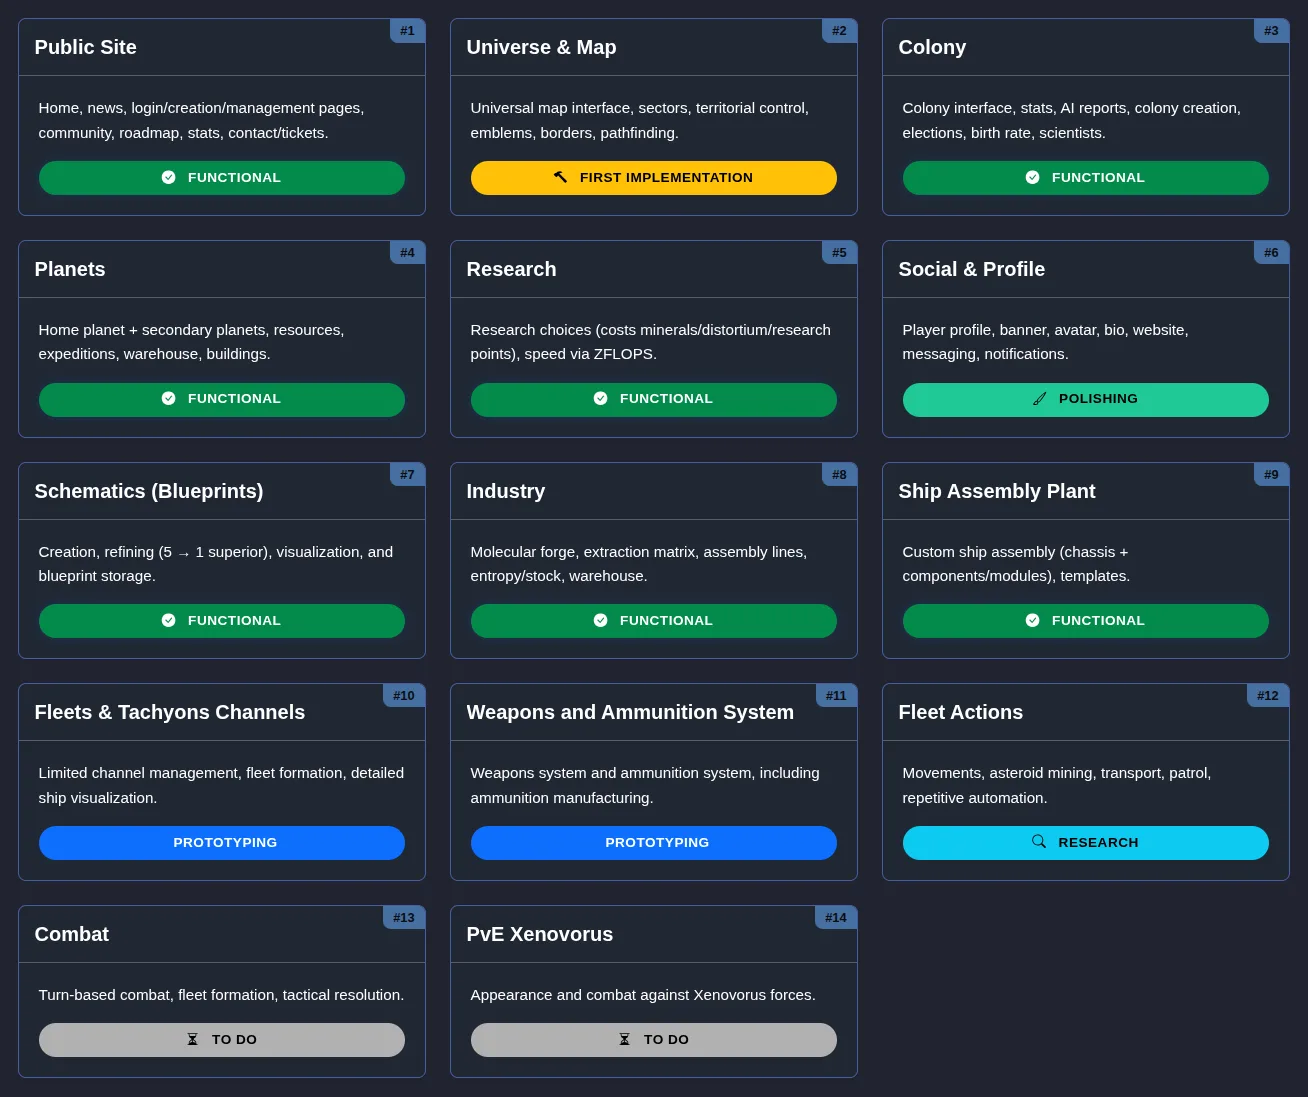Click the Functional status button on Colony card
The height and width of the screenshot is (1097, 1308).
tap(1086, 178)
